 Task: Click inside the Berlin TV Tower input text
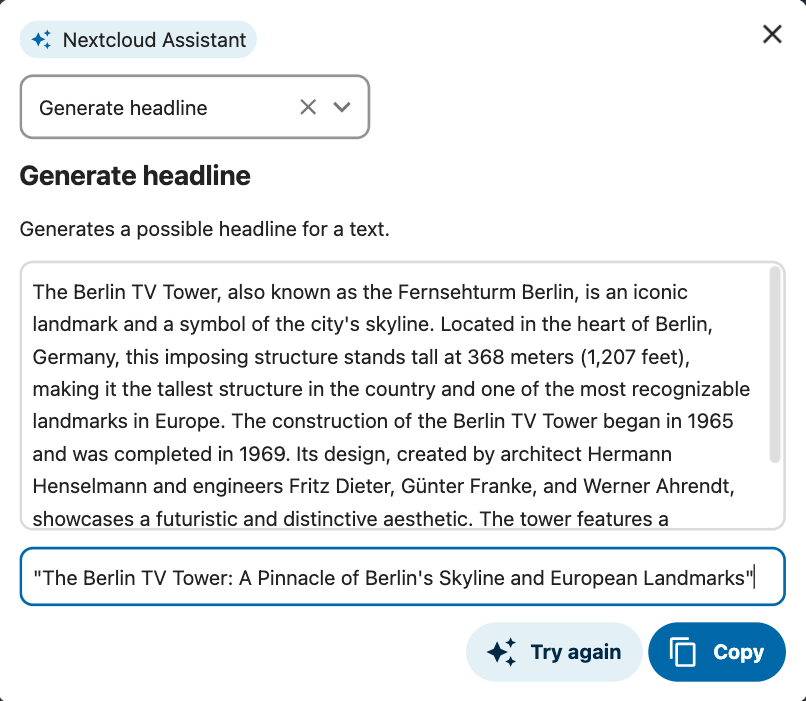[395, 396]
